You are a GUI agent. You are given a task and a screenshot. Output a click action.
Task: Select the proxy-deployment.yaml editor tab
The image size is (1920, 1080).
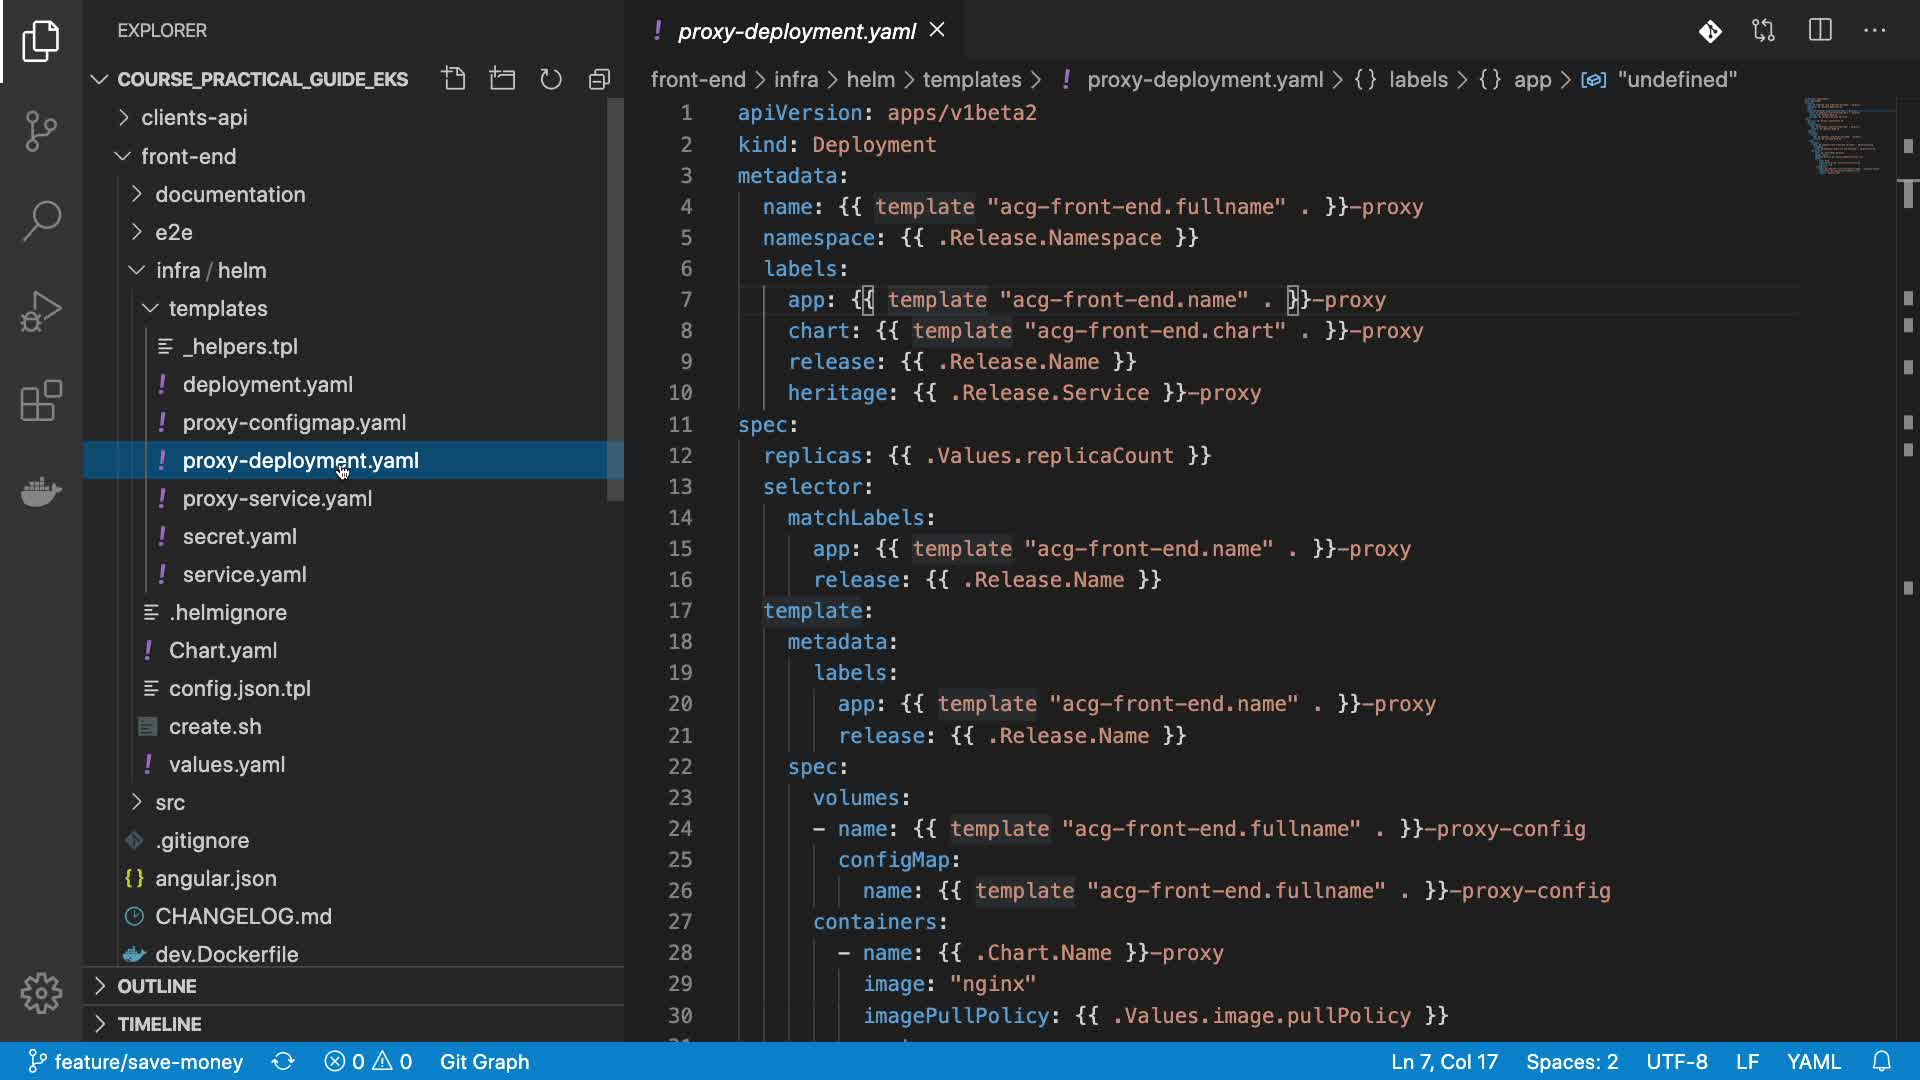[x=796, y=32]
